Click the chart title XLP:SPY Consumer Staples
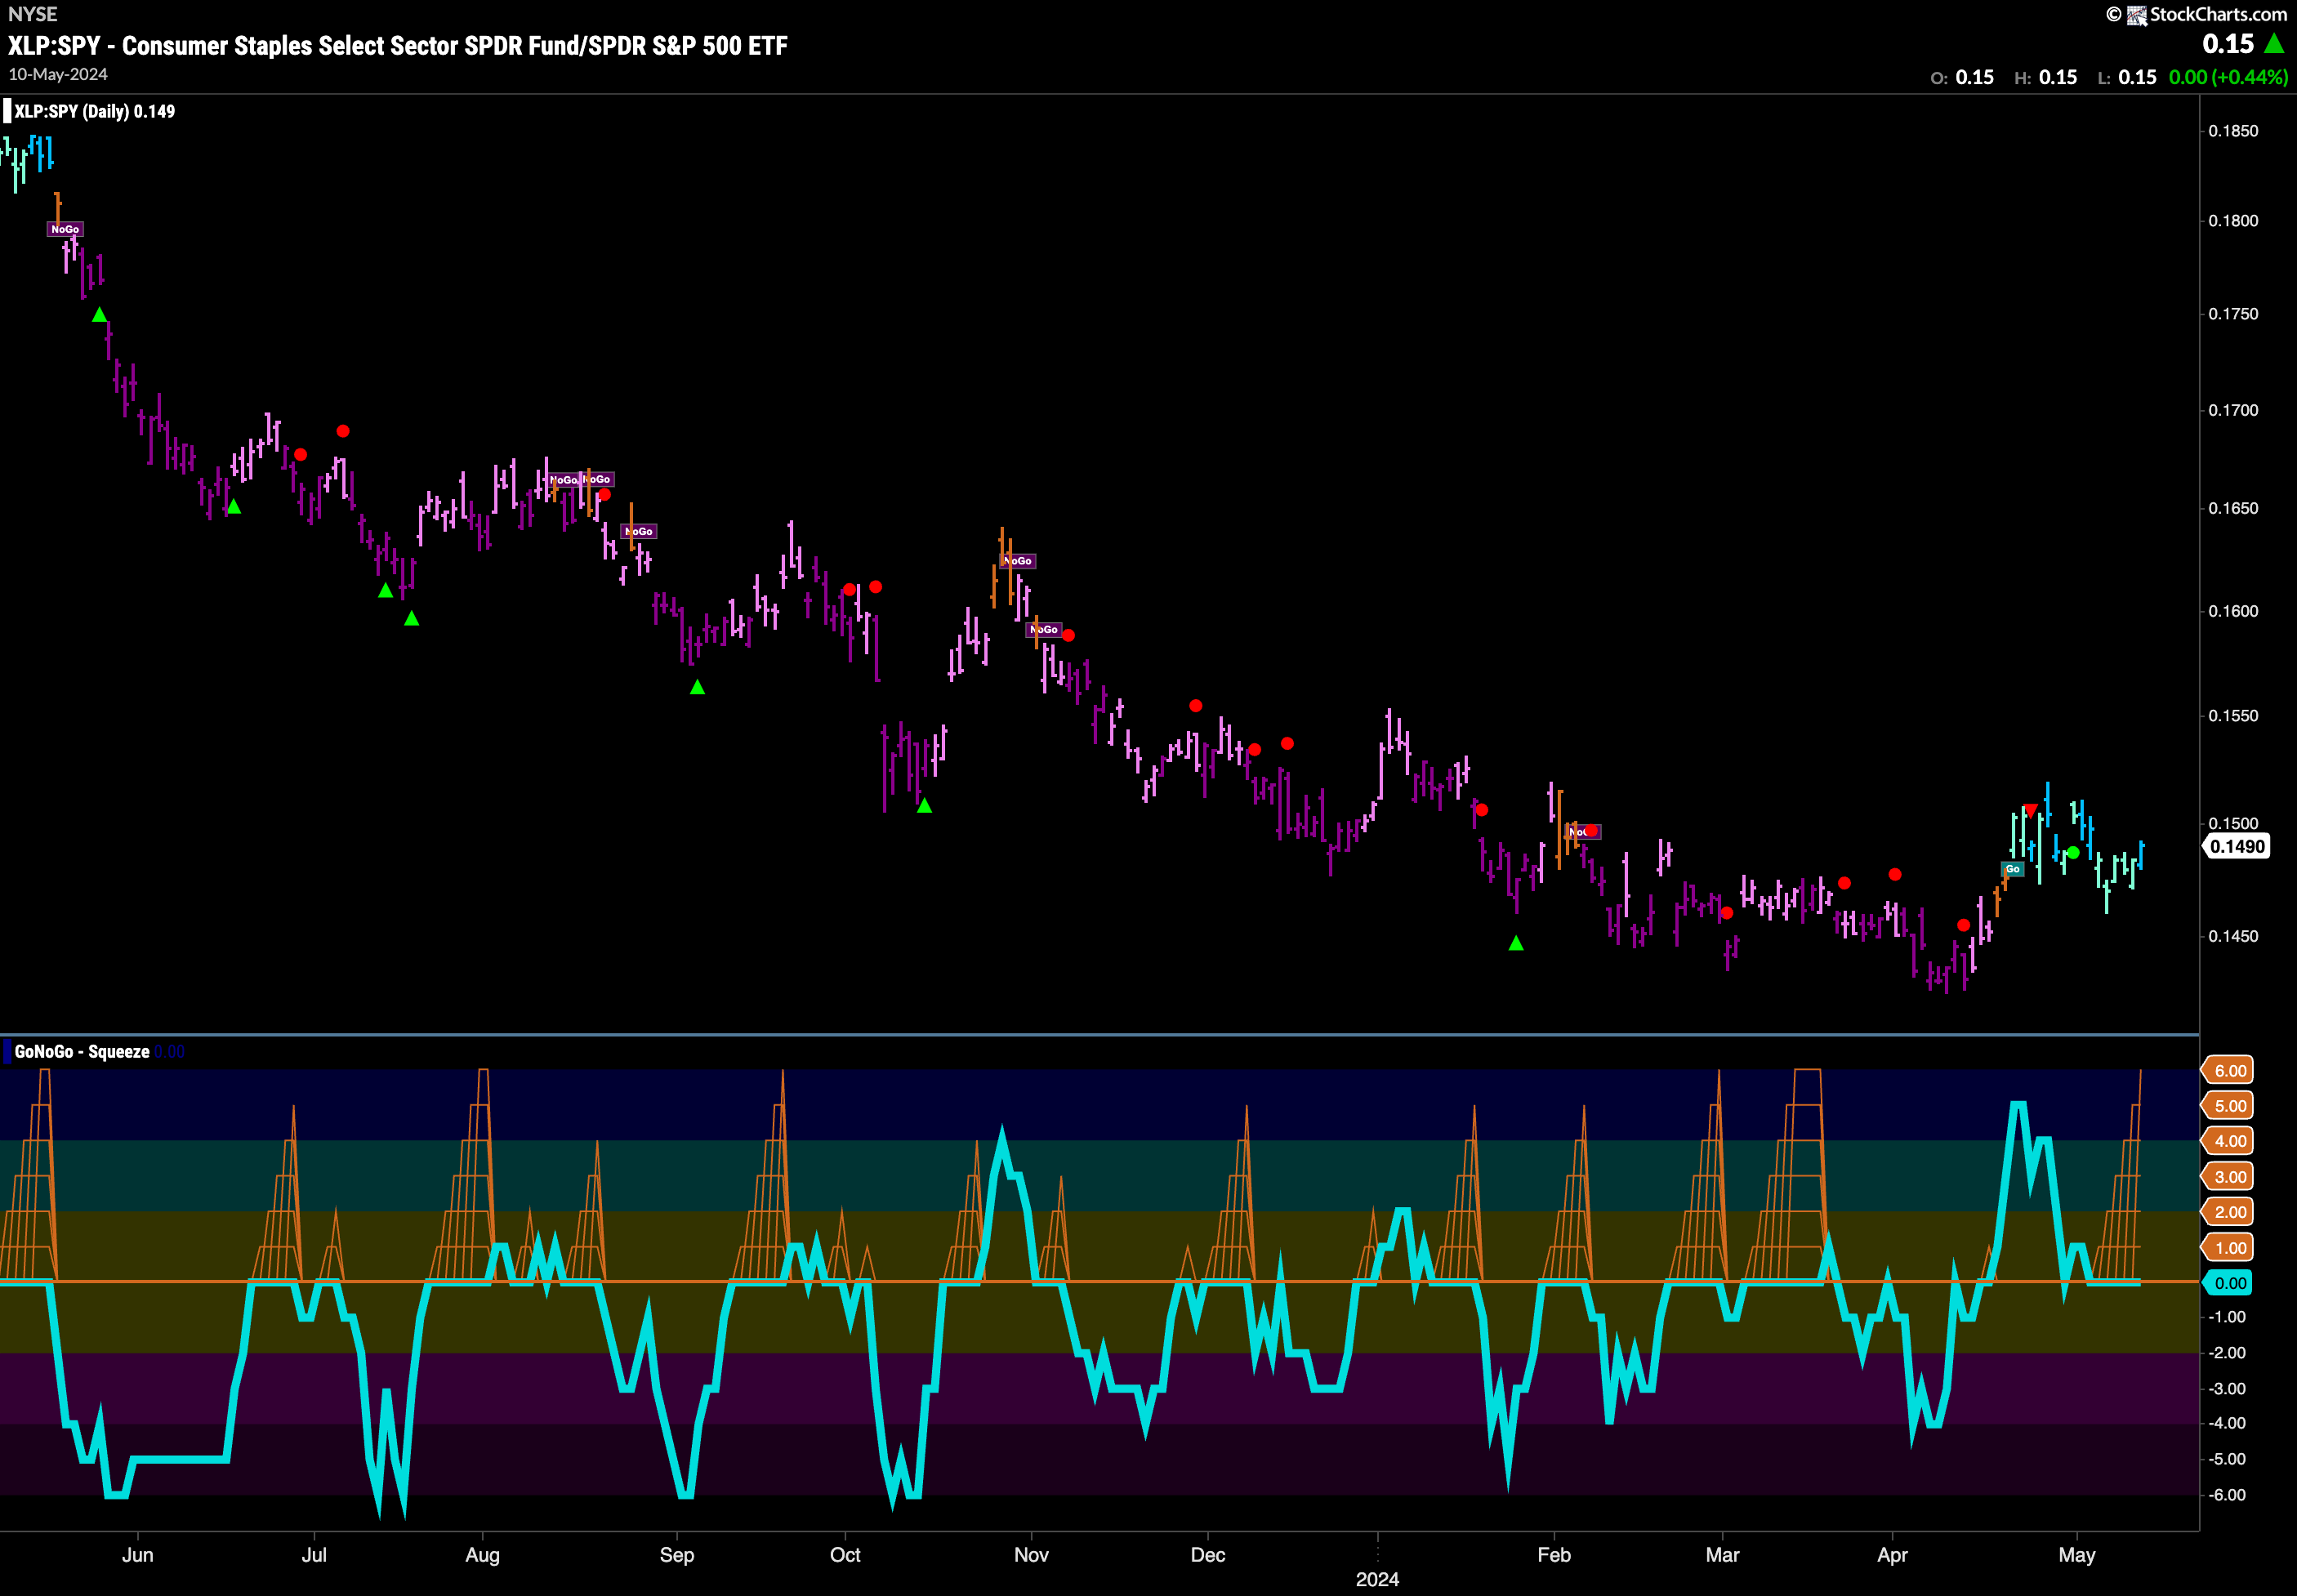The image size is (2297, 1596). pyautogui.click(x=398, y=46)
